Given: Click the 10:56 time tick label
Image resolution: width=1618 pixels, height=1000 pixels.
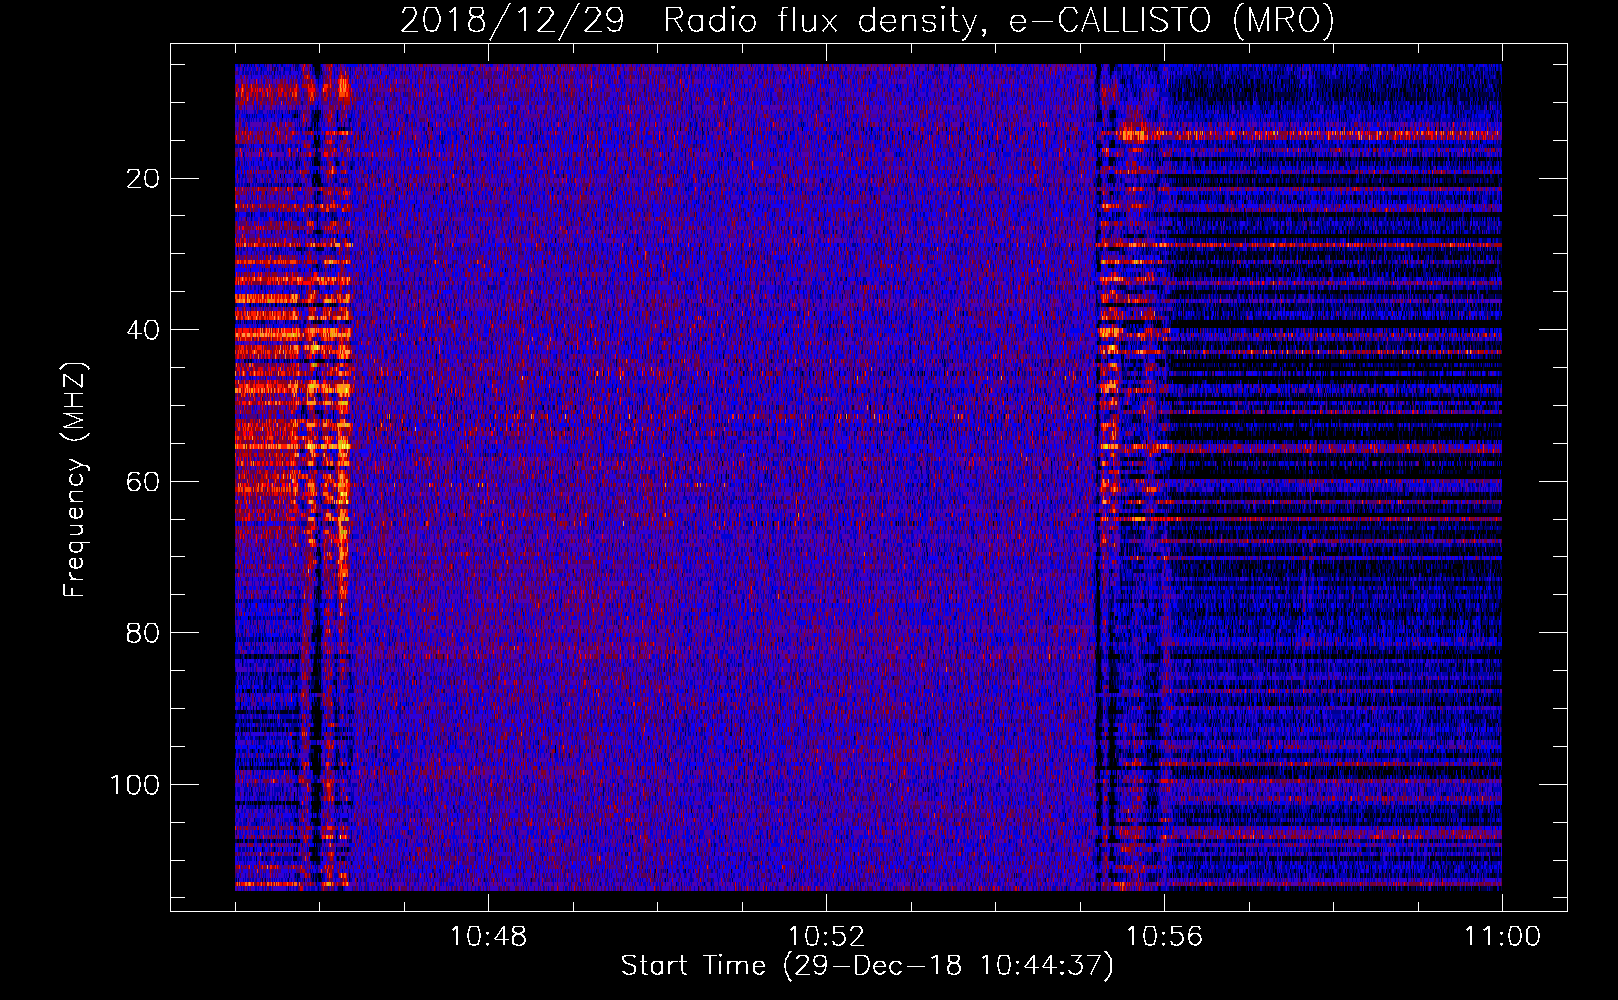Looking at the screenshot, I should (1164, 937).
